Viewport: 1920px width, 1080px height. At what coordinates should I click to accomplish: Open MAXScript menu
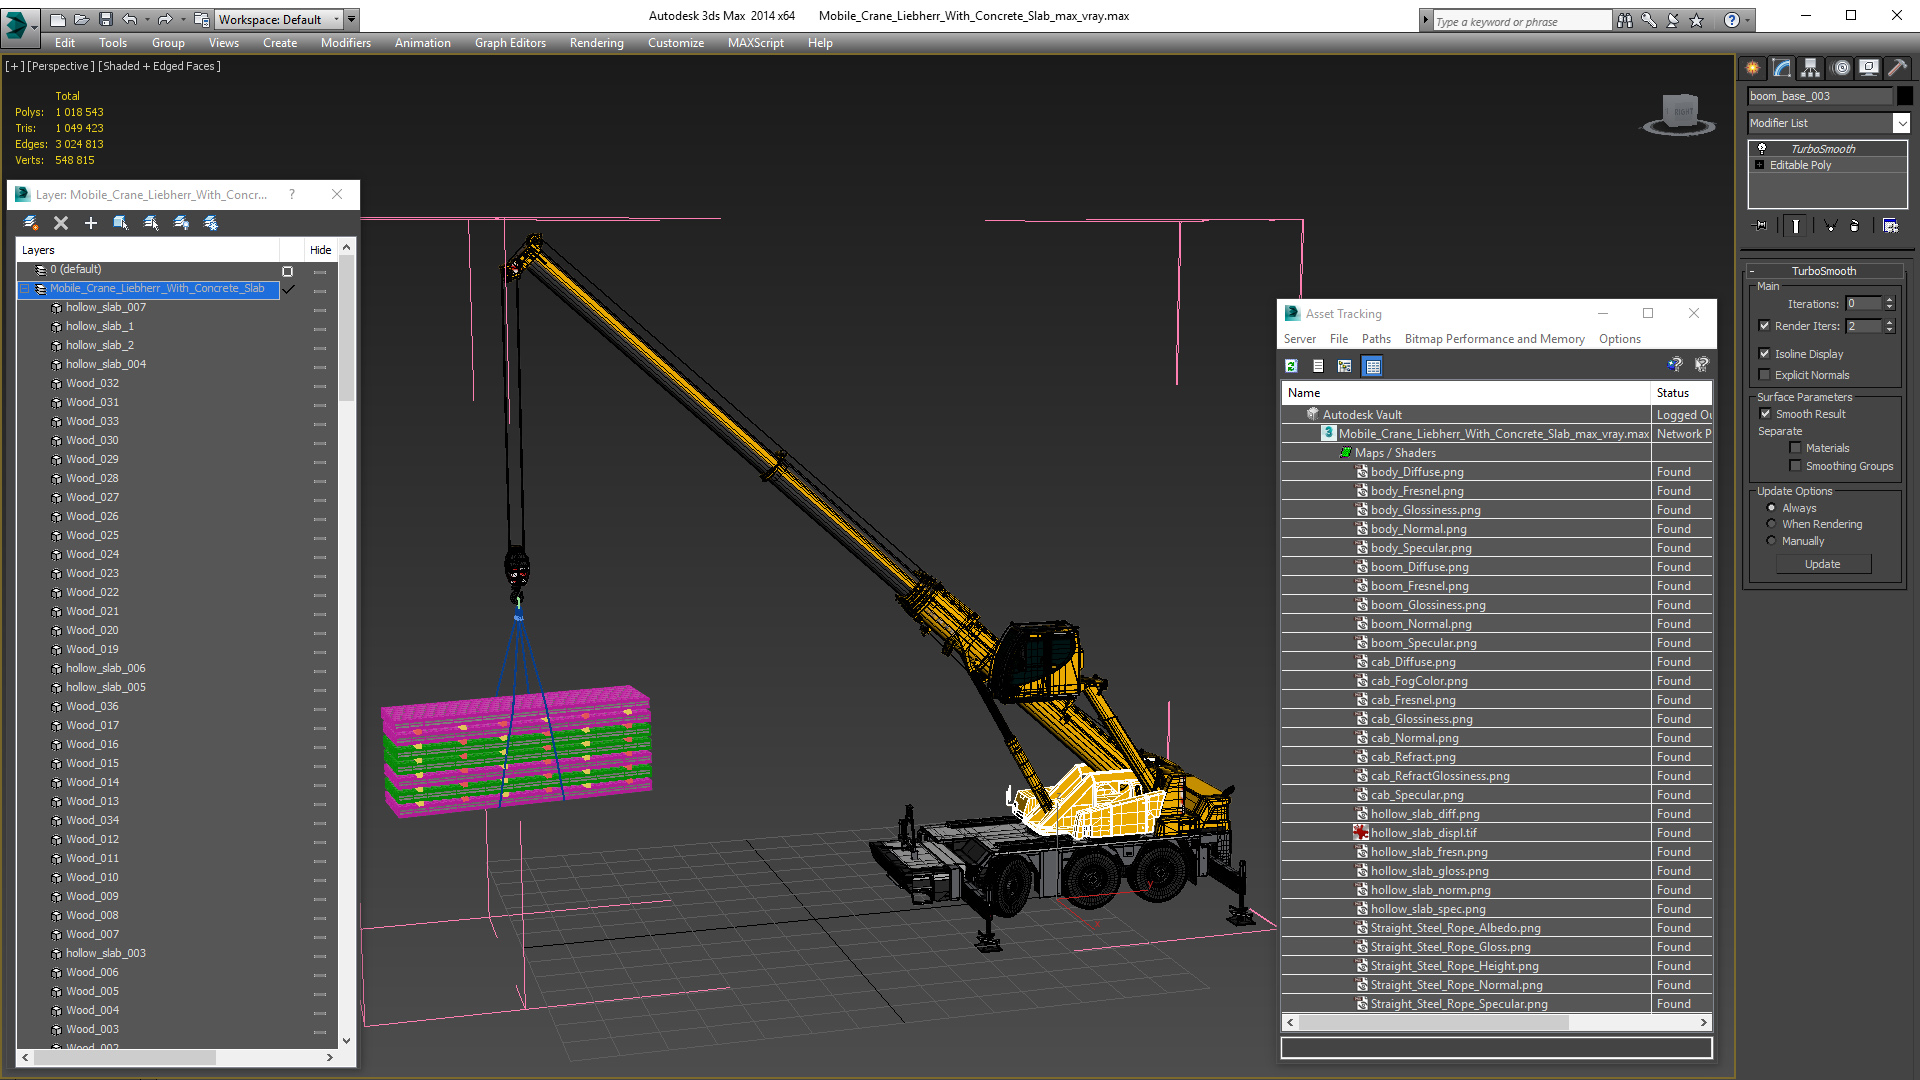755,43
